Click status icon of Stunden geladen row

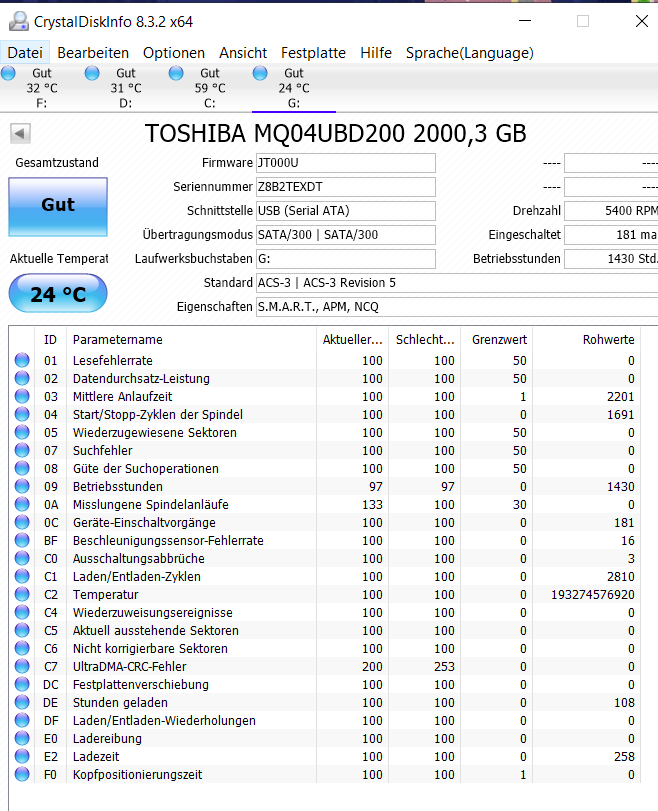pos(22,702)
